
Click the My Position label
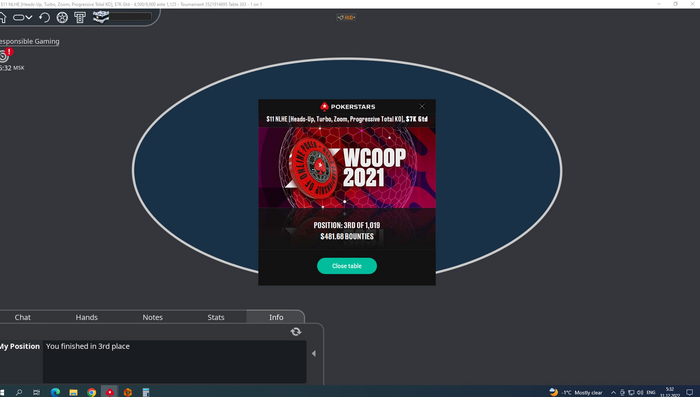[x=20, y=346]
